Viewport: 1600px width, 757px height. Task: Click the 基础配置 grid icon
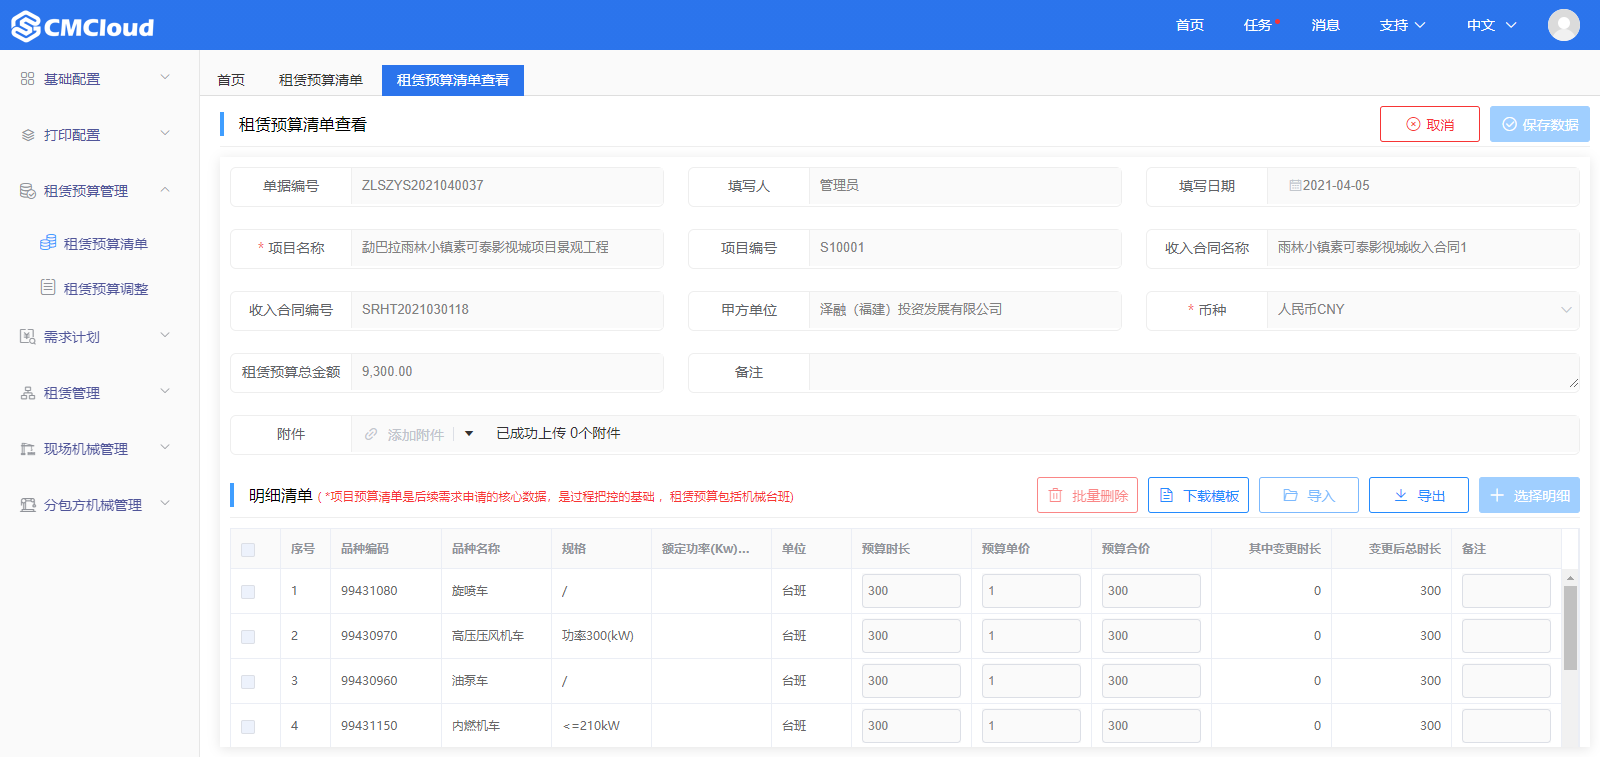point(27,78)
